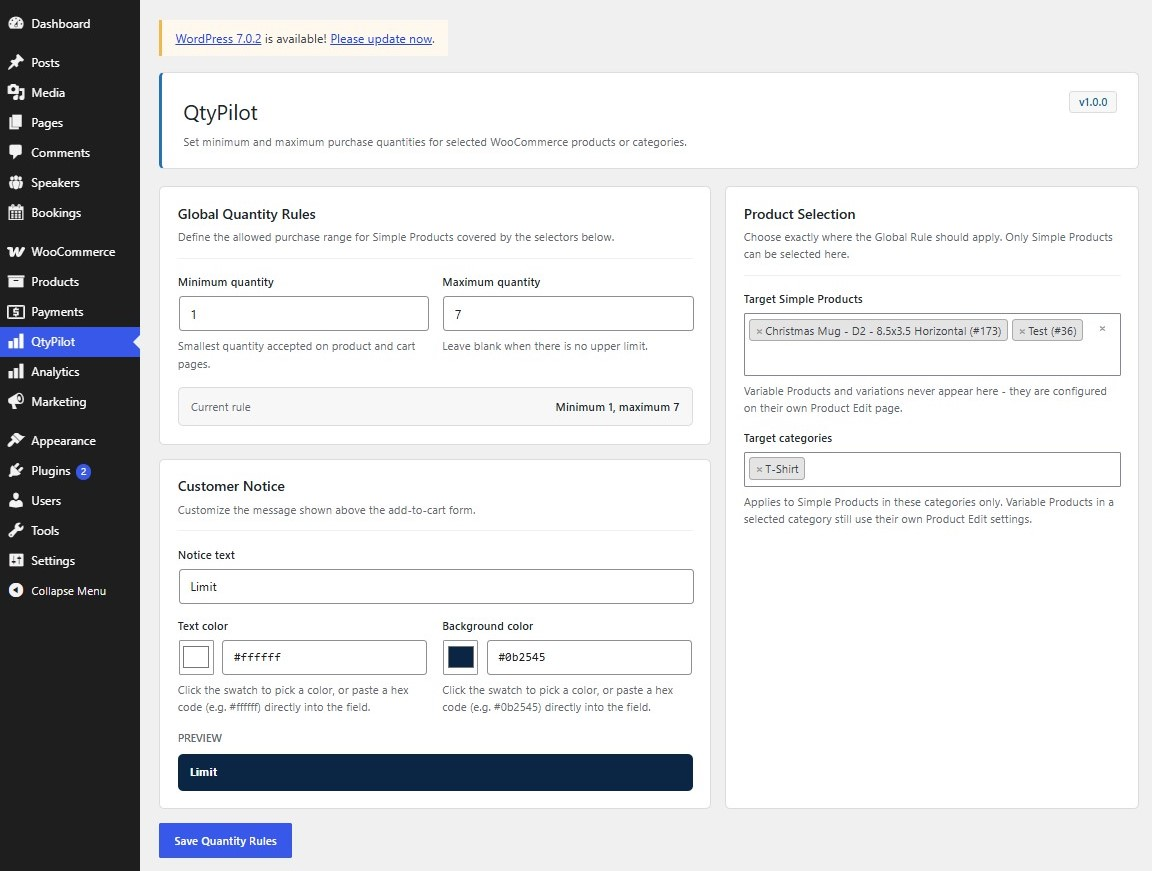Open the Dashboard menu
Viewport: 1152px width, 871px height.
pos(70,24)
